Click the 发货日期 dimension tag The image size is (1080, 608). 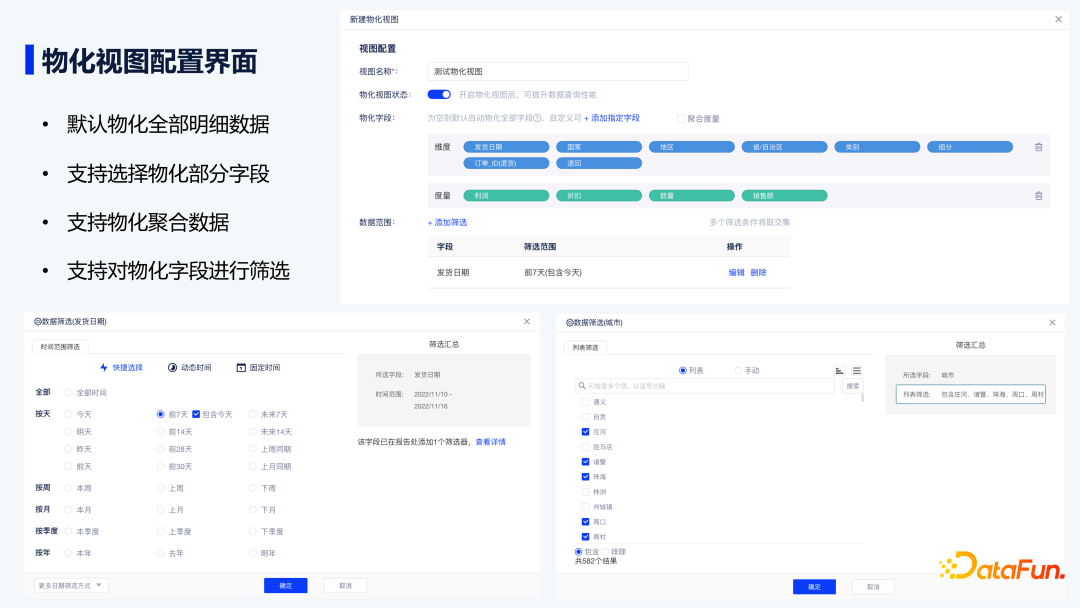pos(506,147)
